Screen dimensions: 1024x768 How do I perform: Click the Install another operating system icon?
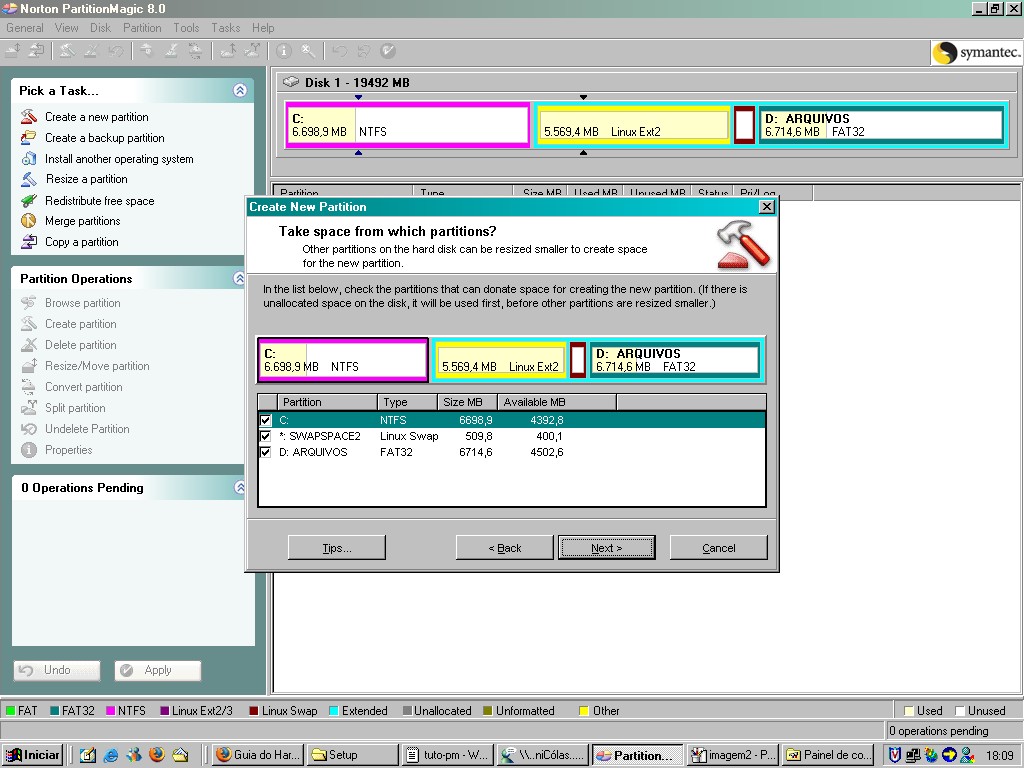pos(29,159)
